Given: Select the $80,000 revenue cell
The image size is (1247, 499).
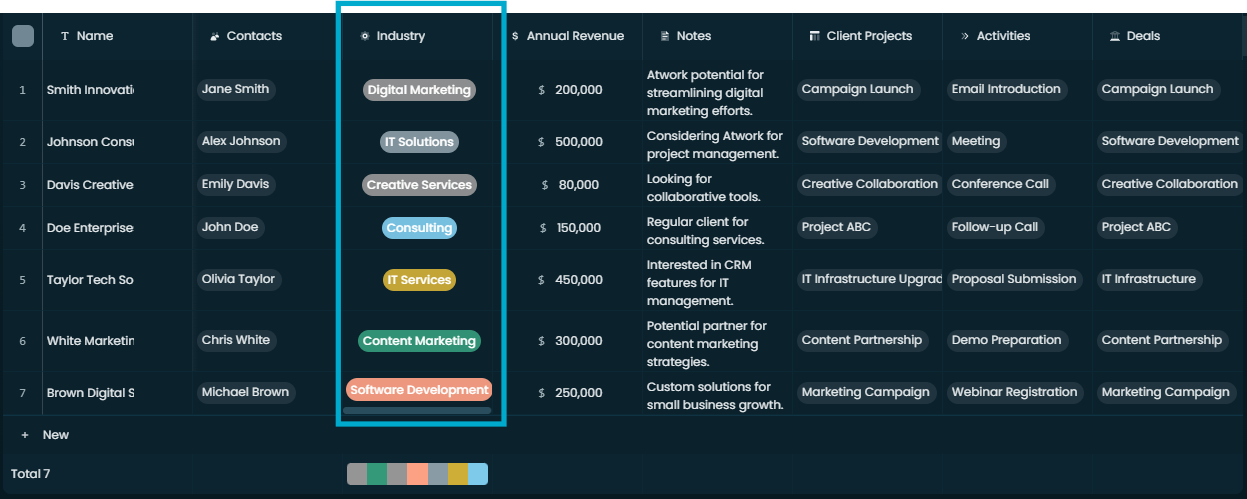Looking at the screenshot, I should tap(568, 185).
